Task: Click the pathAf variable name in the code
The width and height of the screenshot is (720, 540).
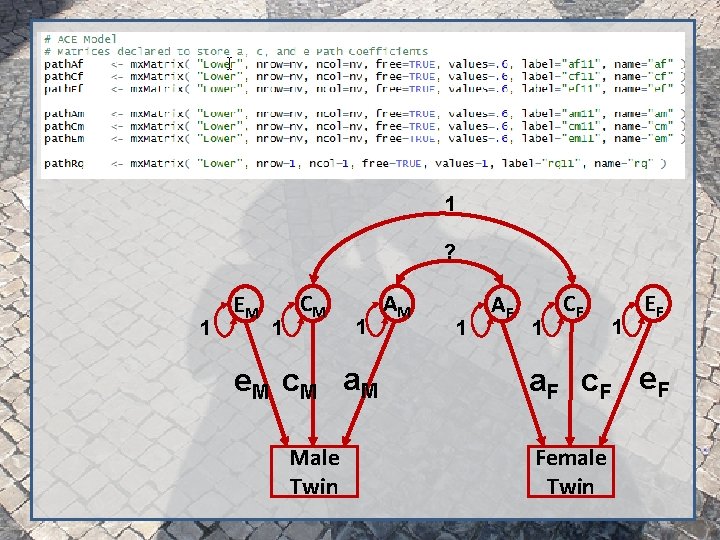Action: point(64,64)
